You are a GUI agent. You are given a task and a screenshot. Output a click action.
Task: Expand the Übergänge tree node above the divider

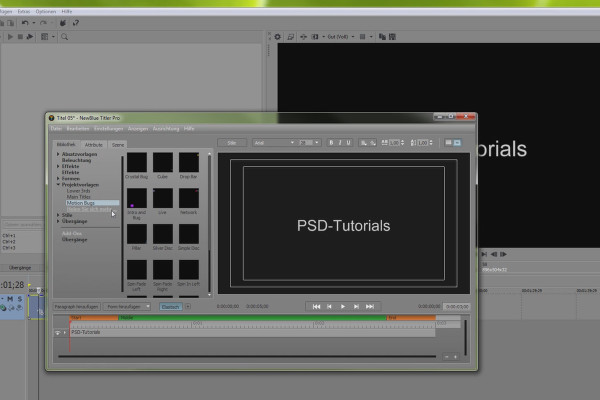[x=58, y=221]
